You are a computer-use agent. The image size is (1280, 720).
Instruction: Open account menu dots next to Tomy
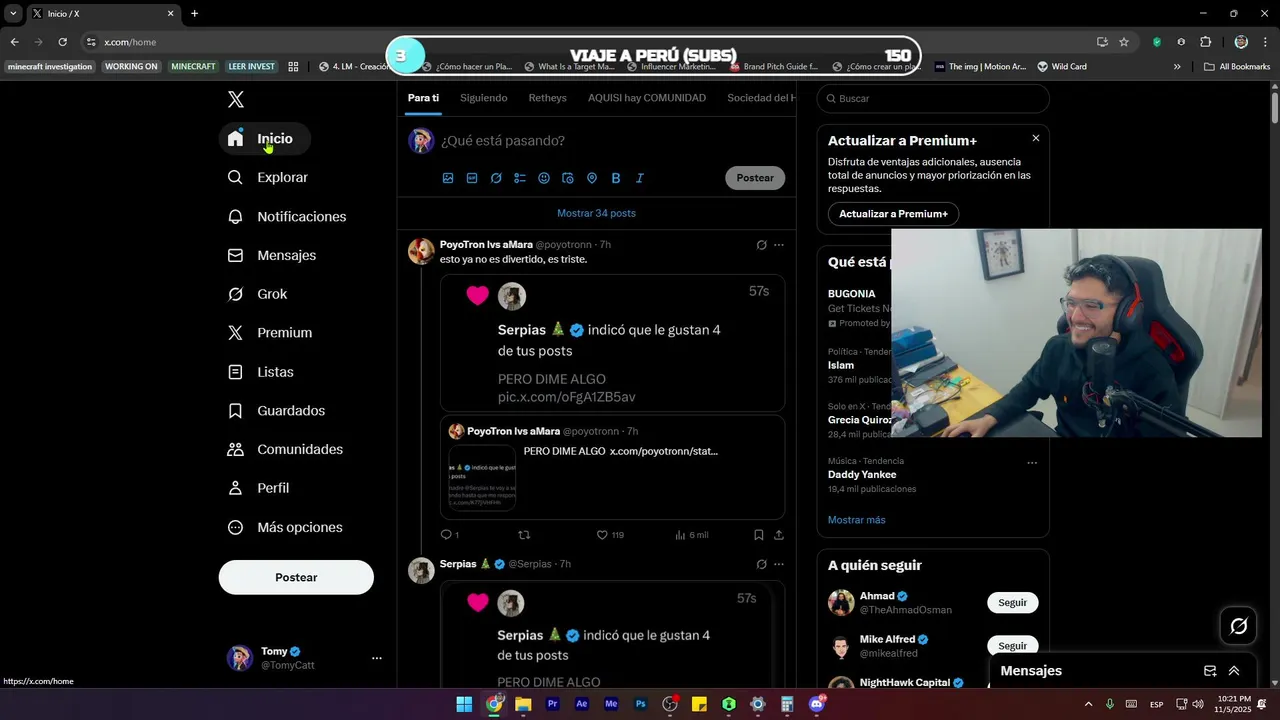[377, 658]
